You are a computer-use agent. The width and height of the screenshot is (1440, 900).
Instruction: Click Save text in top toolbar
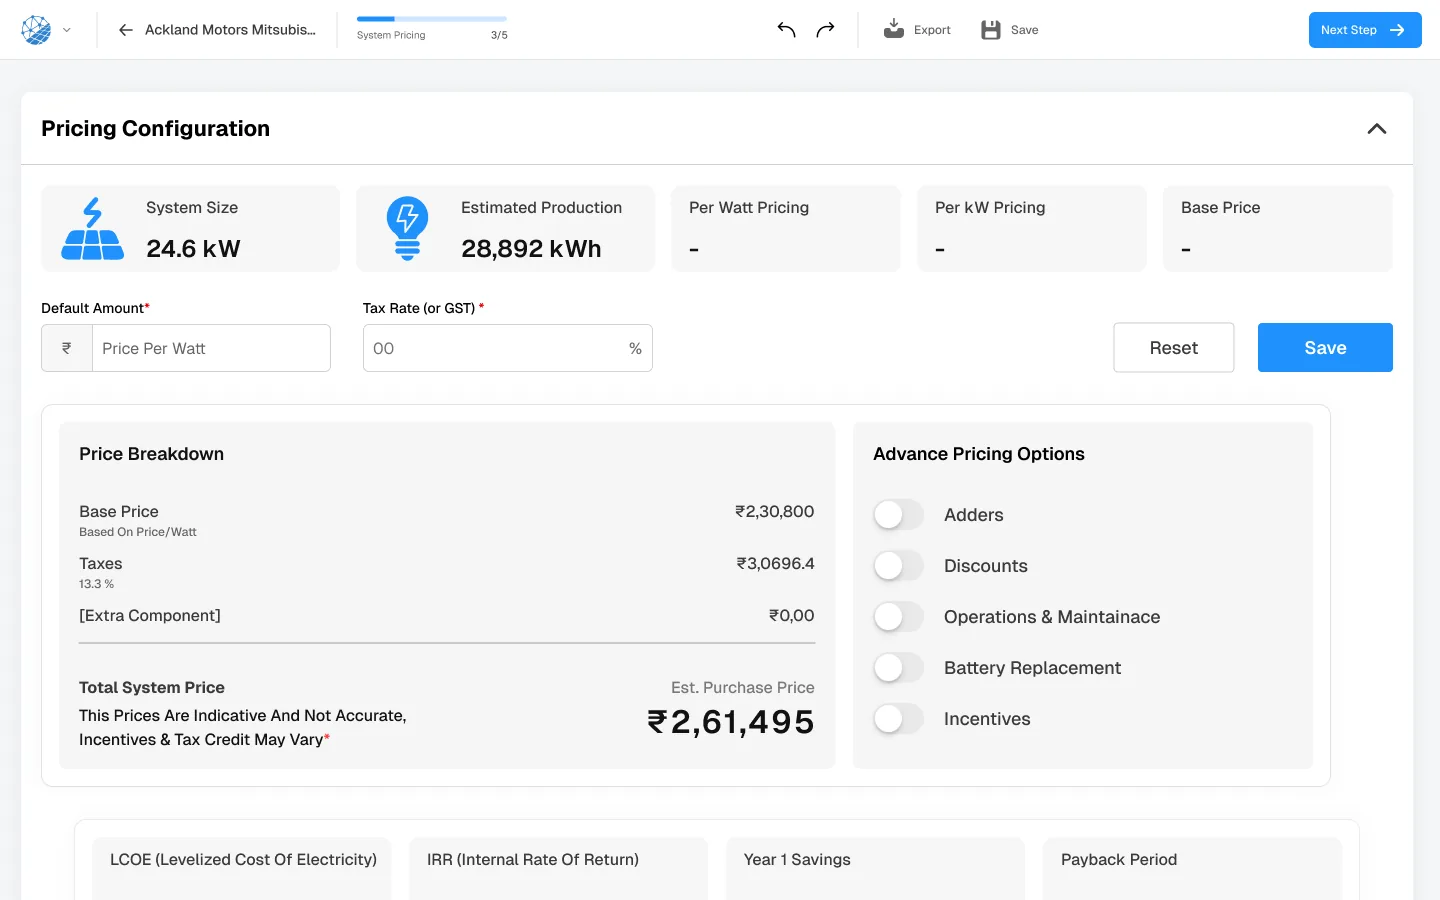coord(1024,30)
